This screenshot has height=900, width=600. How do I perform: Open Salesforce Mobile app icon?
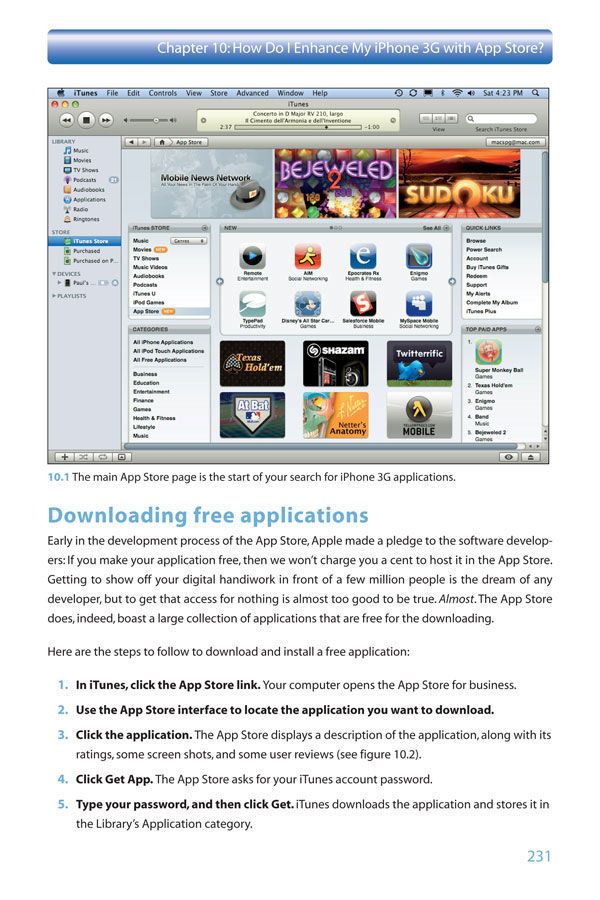[363, 304]
